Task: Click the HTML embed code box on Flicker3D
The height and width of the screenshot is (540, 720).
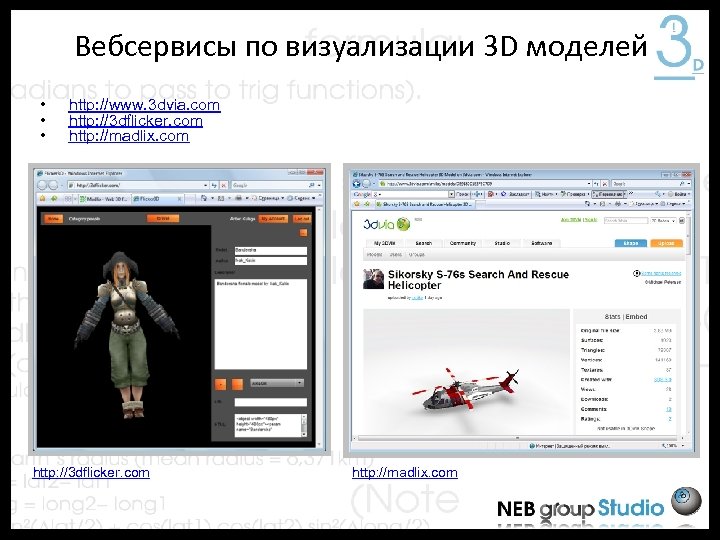Action: click(x=268, y=425)
